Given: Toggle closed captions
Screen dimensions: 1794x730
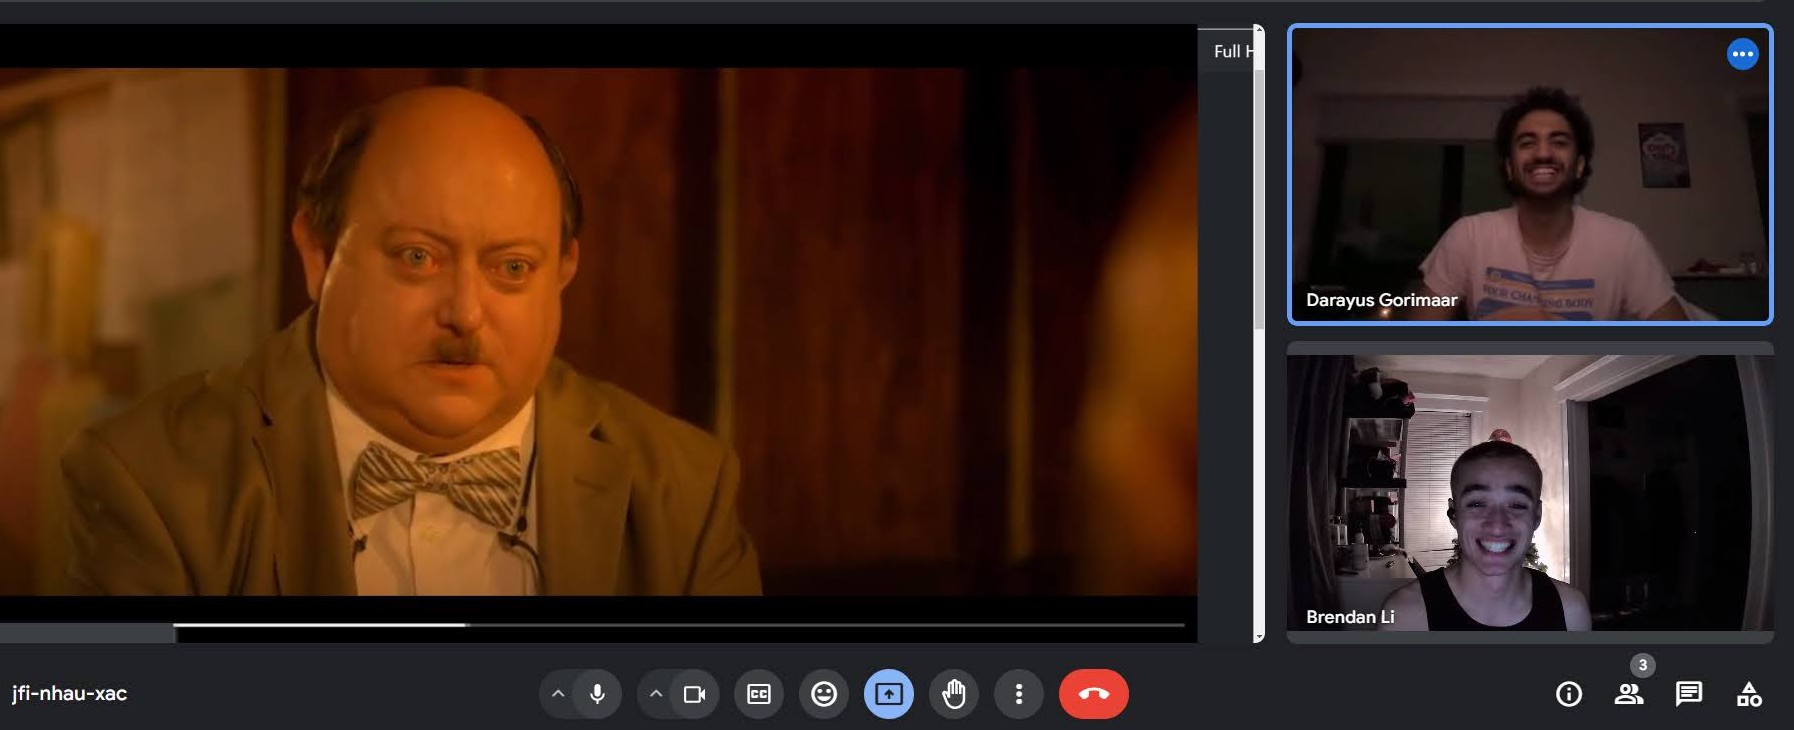Looking at the screenshot, I should click(759, 694).
